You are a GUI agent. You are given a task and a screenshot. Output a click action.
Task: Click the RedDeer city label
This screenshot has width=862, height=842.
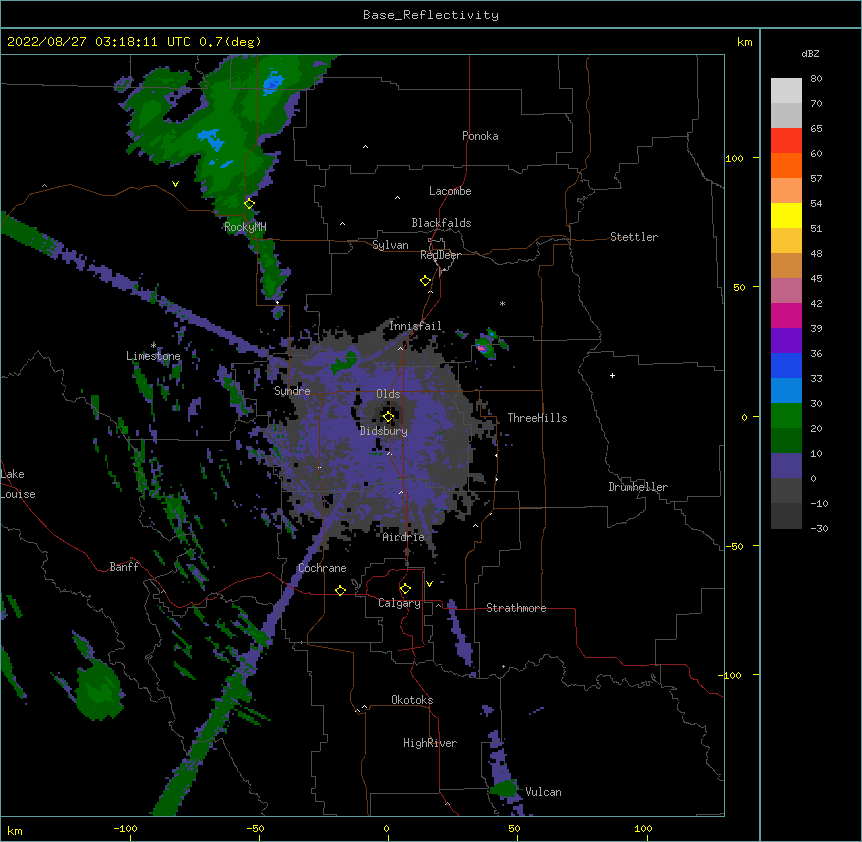pos(440,255)
